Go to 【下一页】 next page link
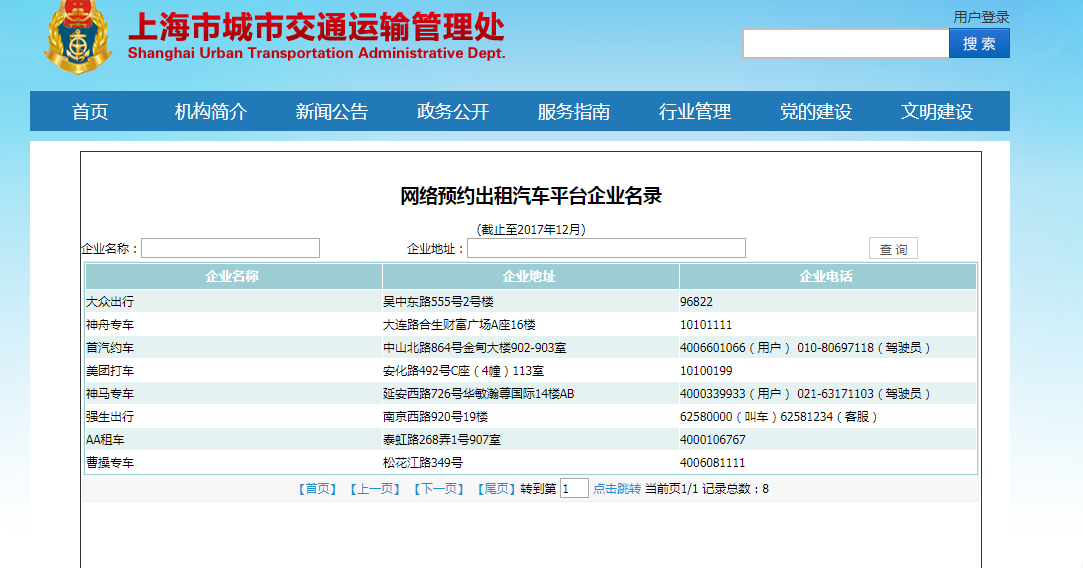The width and height of the screenshot is (1083, 568). [439, 489]
